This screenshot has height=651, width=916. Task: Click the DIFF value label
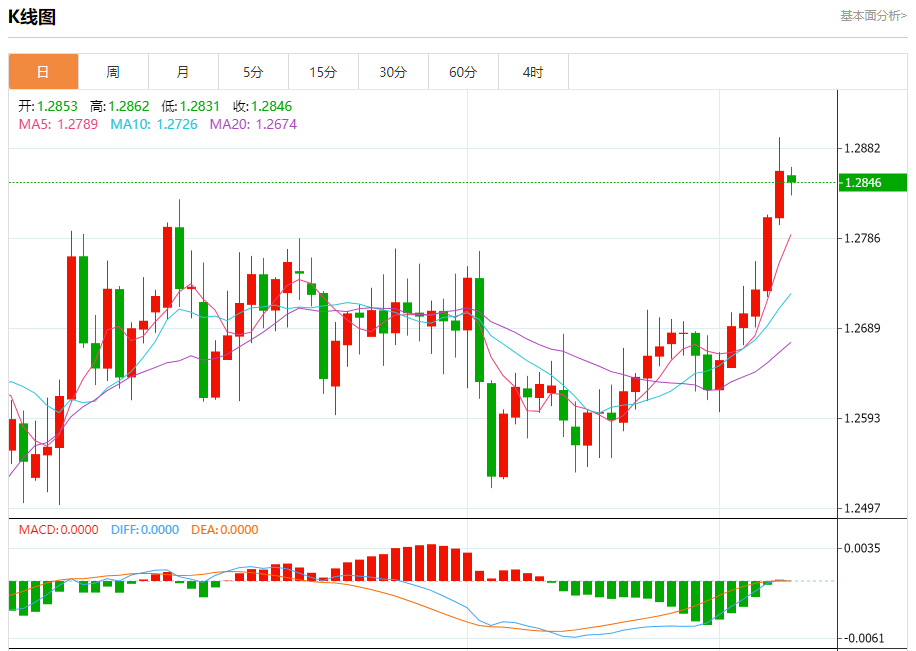pyautogui.click(x=145, y=529)
